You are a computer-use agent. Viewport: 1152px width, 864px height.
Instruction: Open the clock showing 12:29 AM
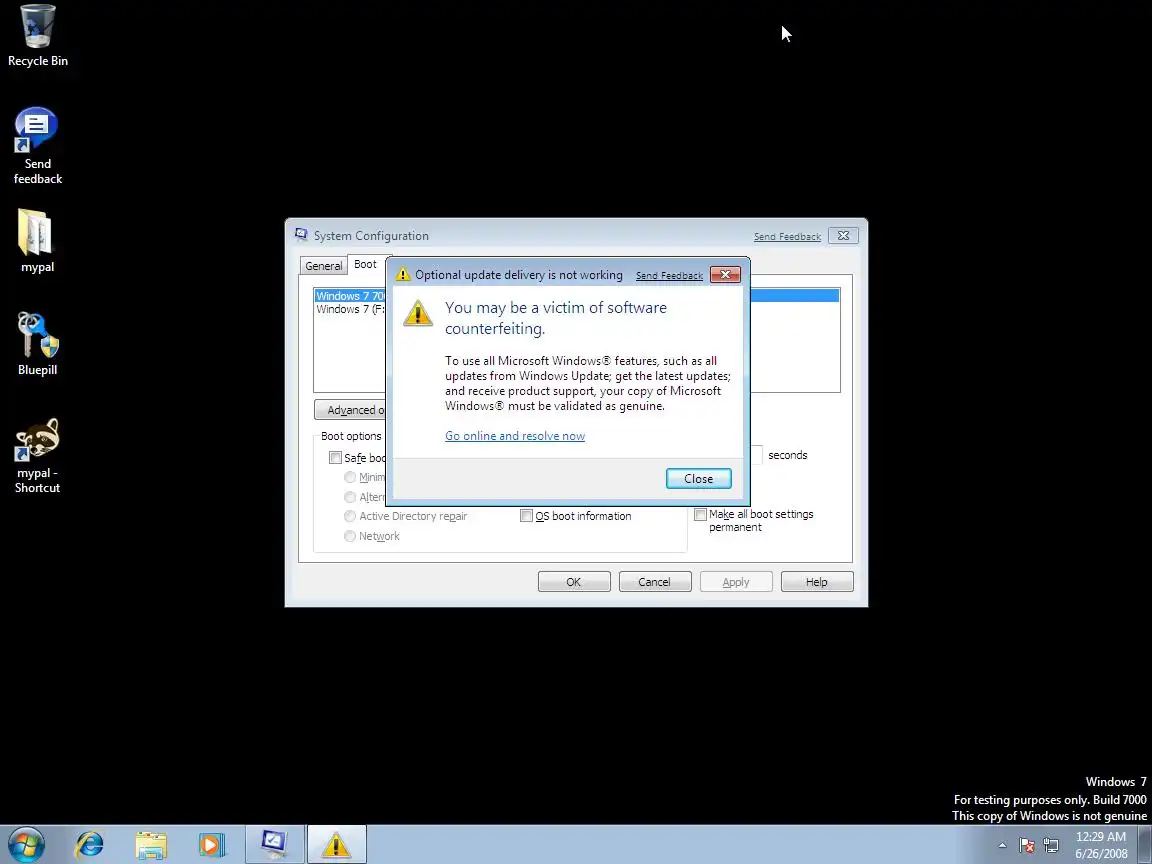pos(1101,845)
